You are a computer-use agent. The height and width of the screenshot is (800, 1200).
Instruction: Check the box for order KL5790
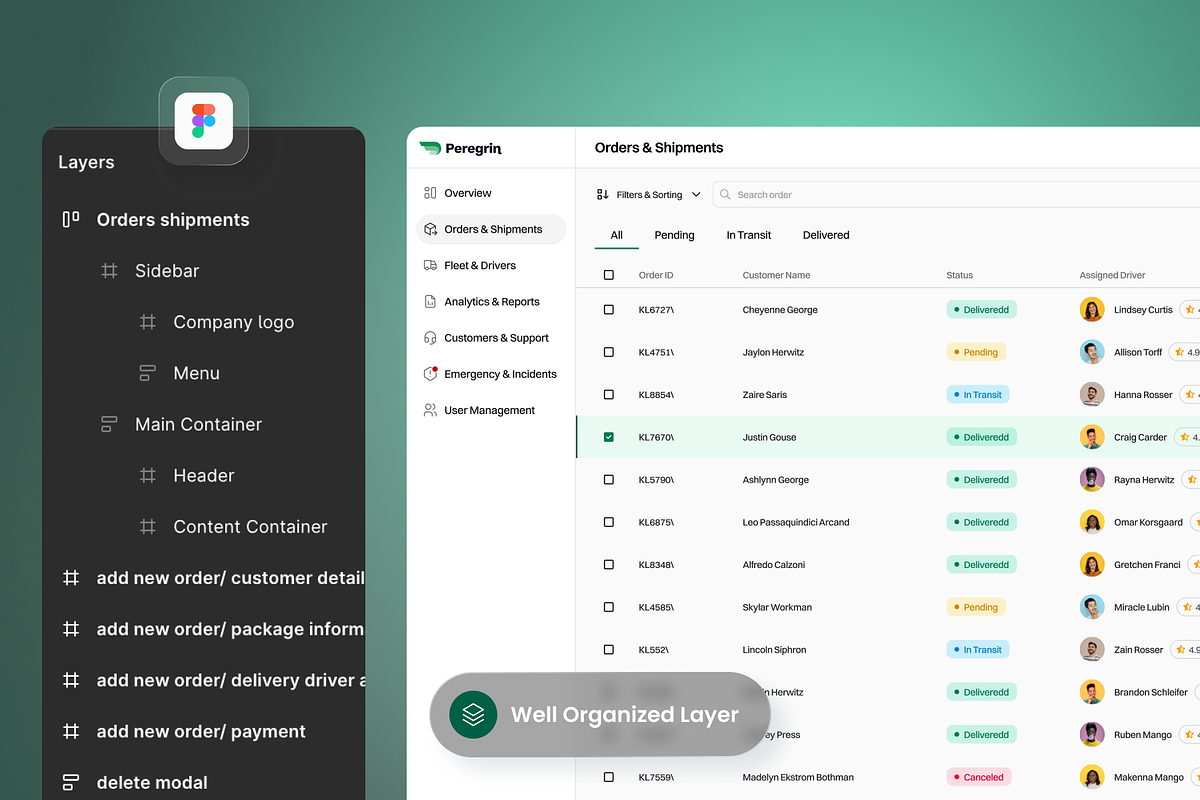[x=609, y=480]
